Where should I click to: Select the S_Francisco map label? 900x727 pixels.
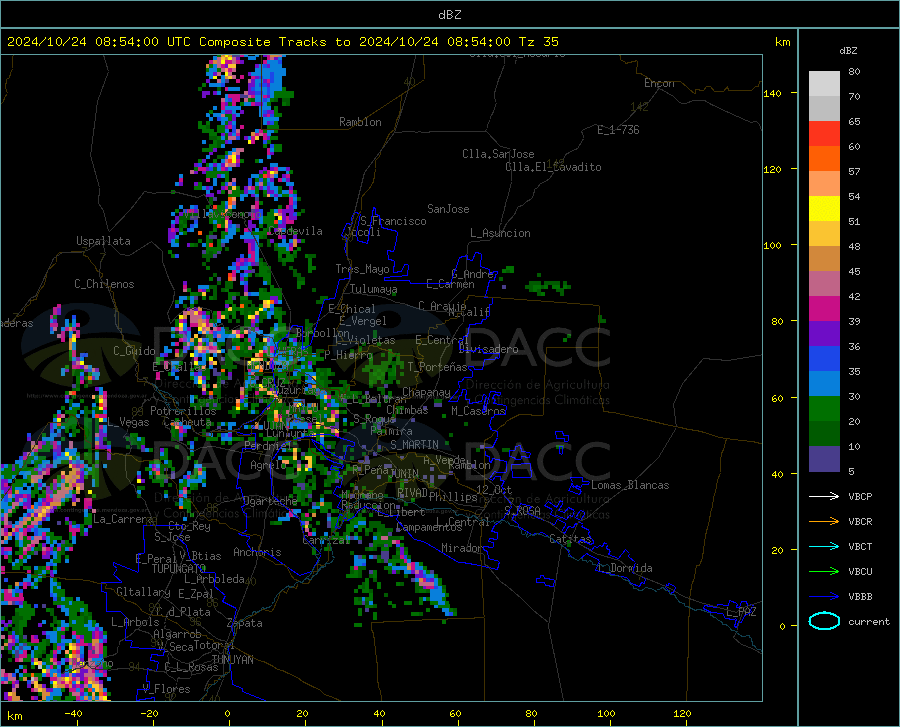393,221
